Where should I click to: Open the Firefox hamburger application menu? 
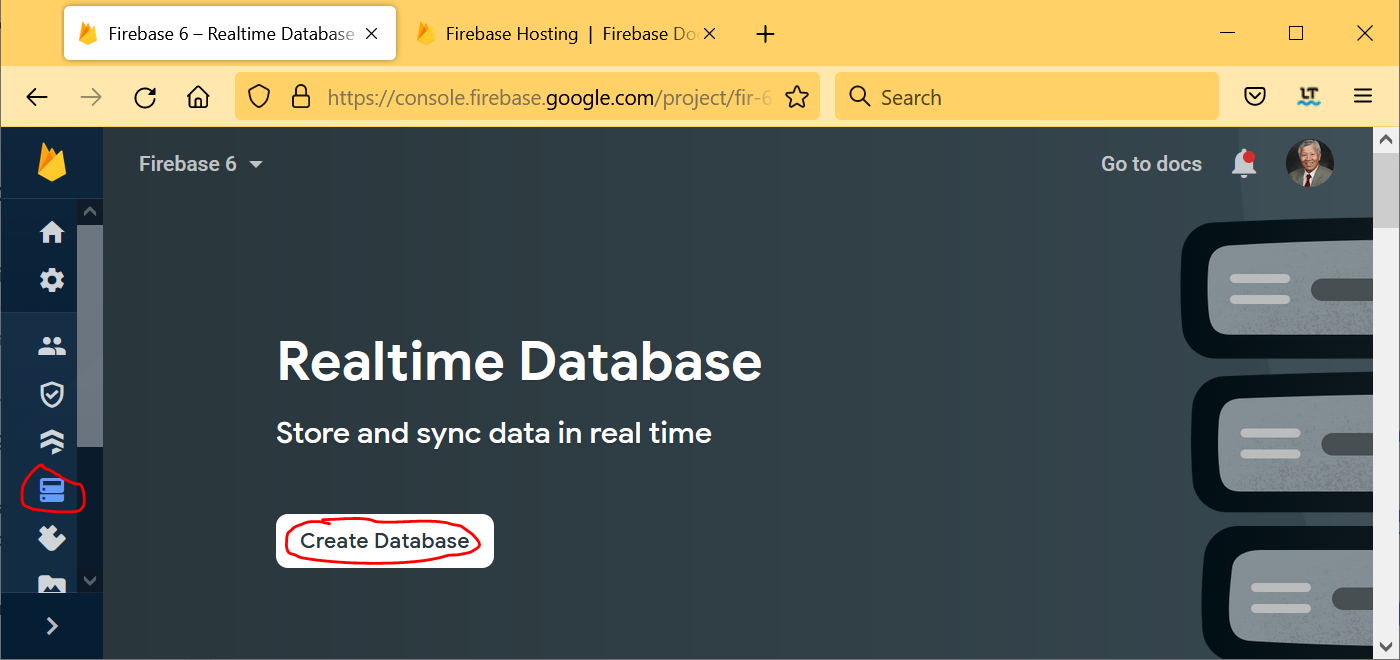(x=1362, y=97)
